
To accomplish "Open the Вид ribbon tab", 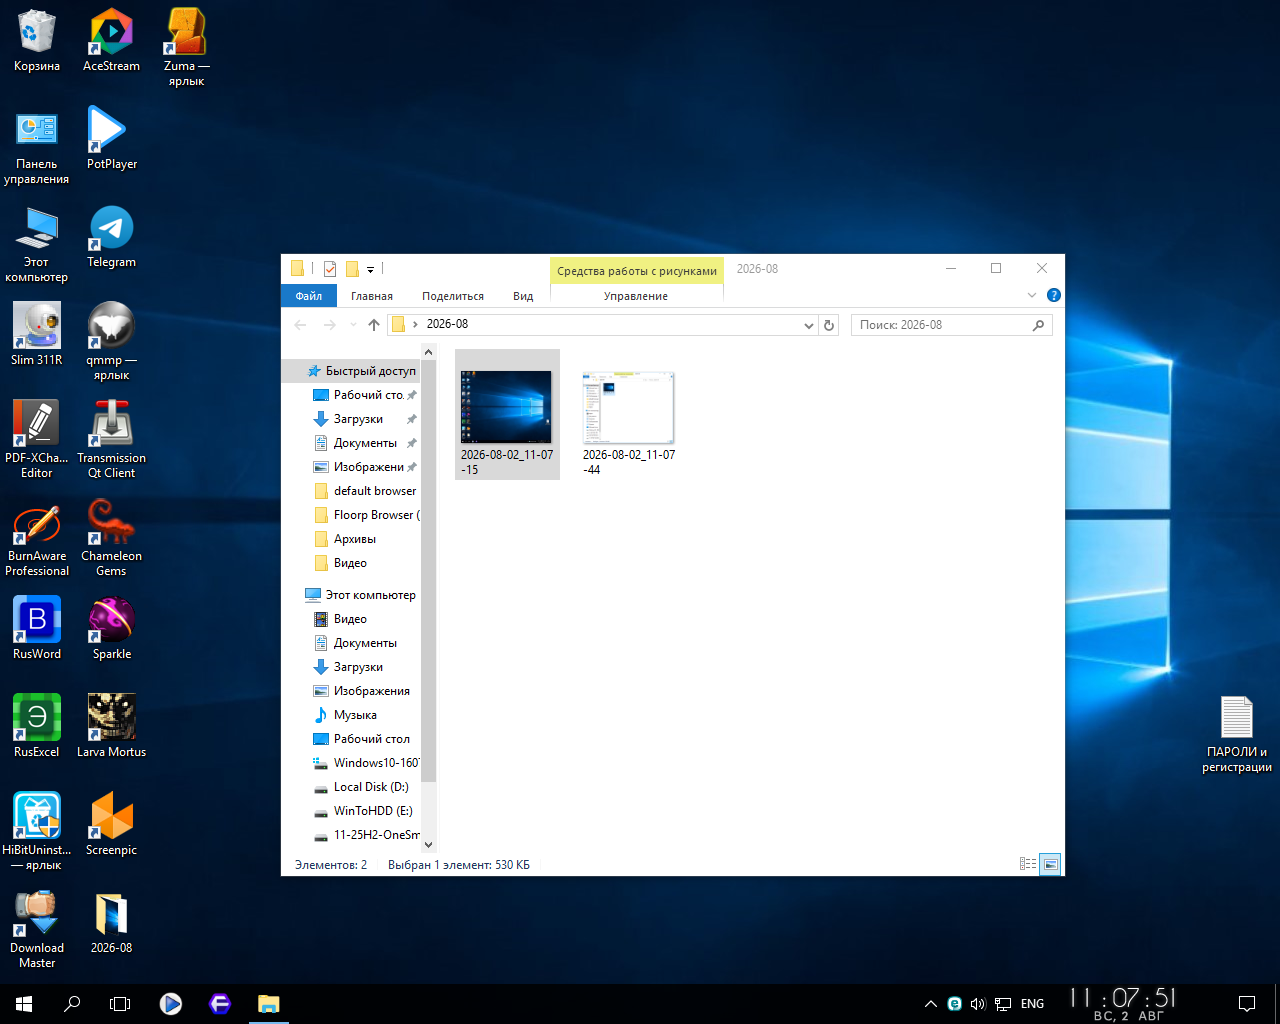I will (x=523, y=296).
